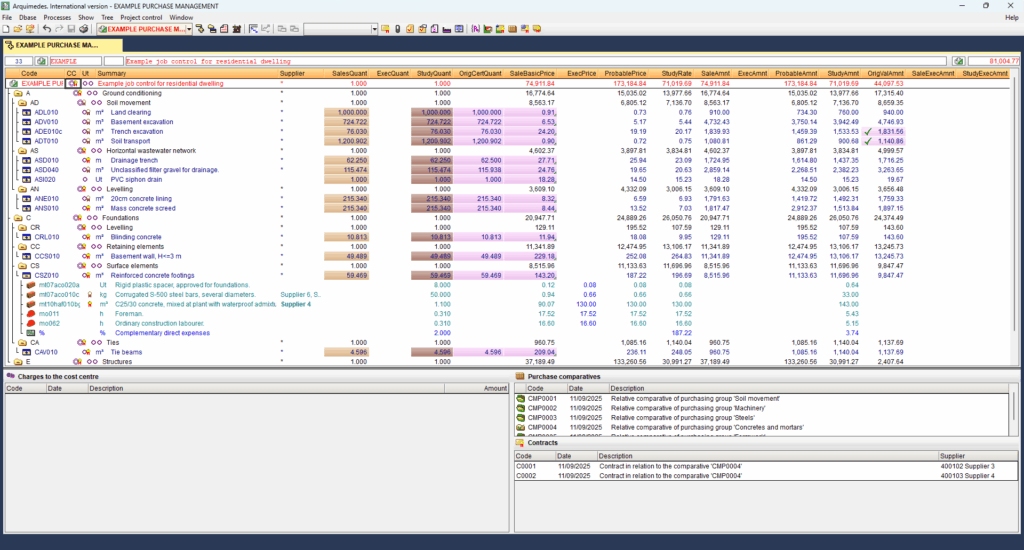
Task: Open the empty combo box dropdown arrow
Action: pos(375,29)
